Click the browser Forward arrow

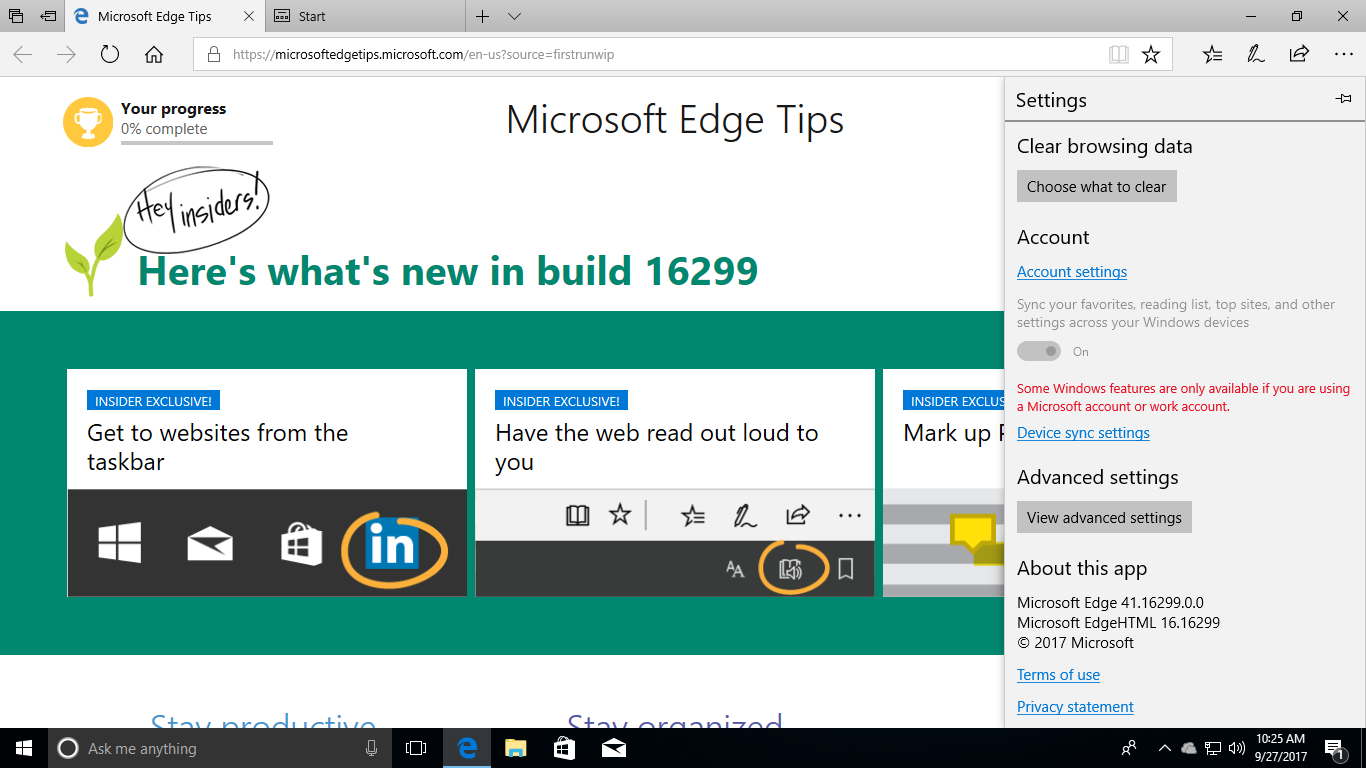point(67,55)
